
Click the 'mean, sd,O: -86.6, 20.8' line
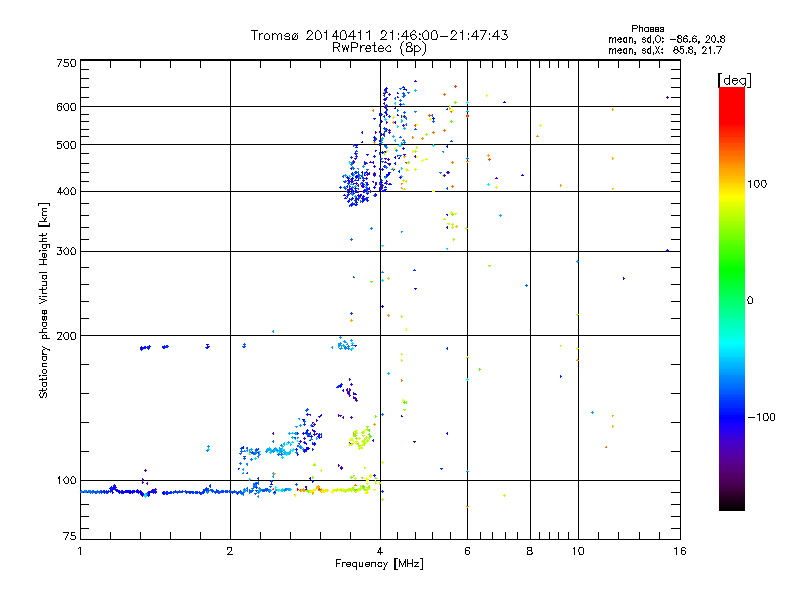pos(666,39)
